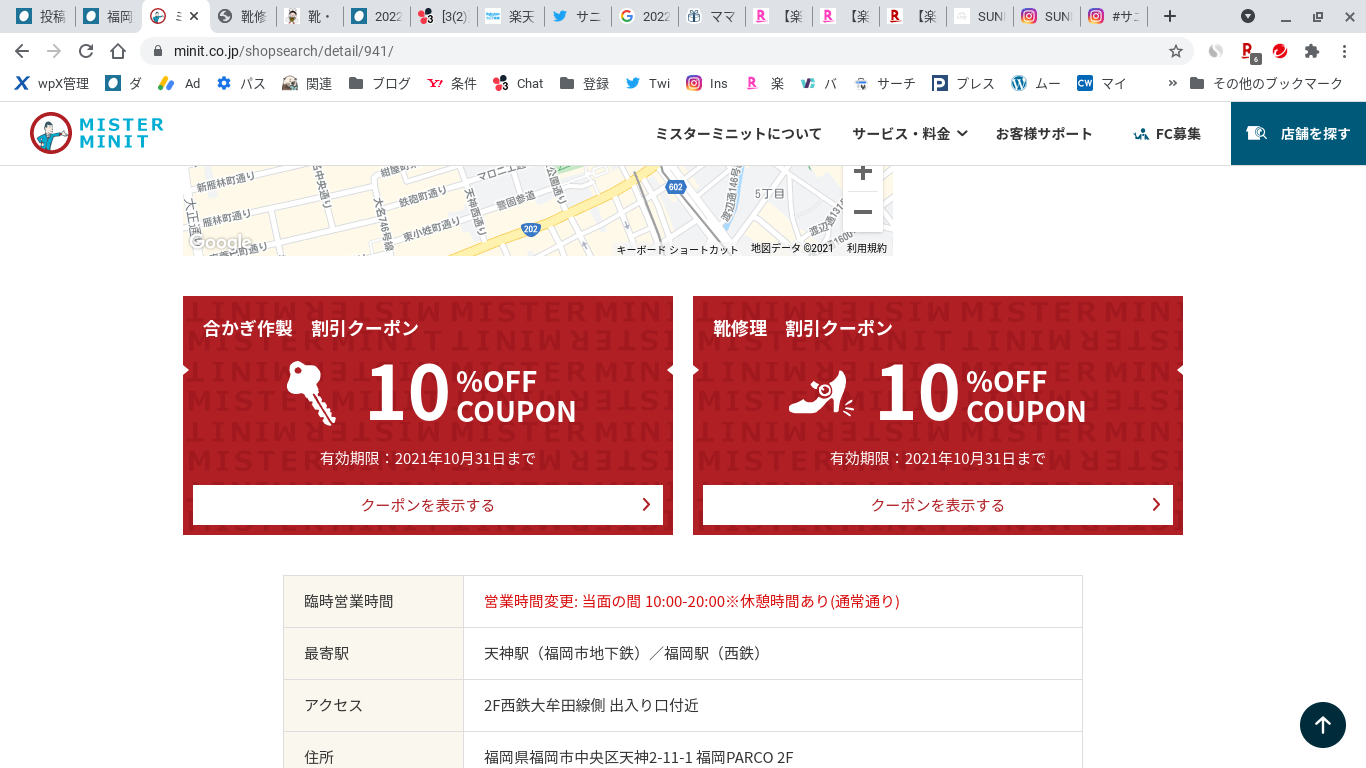Image resolution: width=1366 pixels, height=768 pixels.
Task: Open the パス bookmark
Action: coord(242,84)
